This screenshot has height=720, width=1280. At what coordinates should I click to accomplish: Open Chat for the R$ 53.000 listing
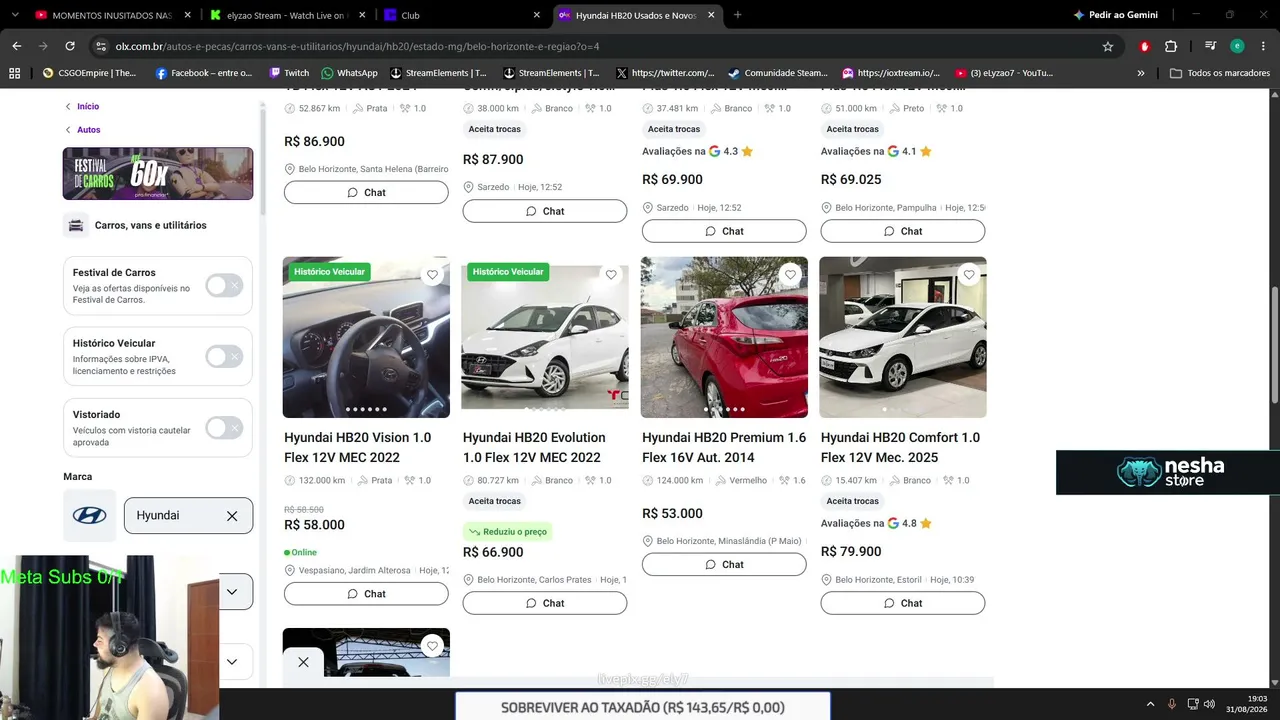tap(724, 564)
